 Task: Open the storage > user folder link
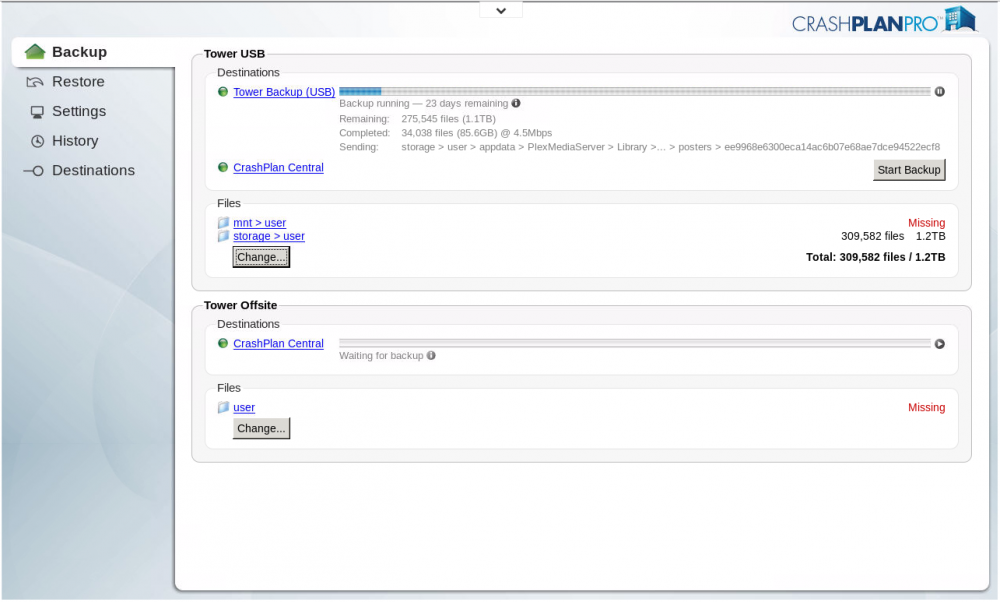[x=268, y=236]
